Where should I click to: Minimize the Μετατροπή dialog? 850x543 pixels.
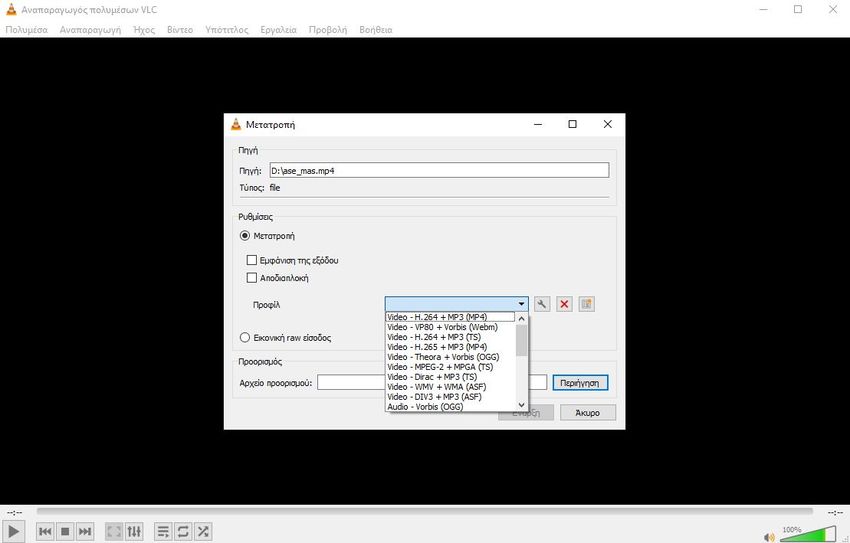tap(538, 124)
